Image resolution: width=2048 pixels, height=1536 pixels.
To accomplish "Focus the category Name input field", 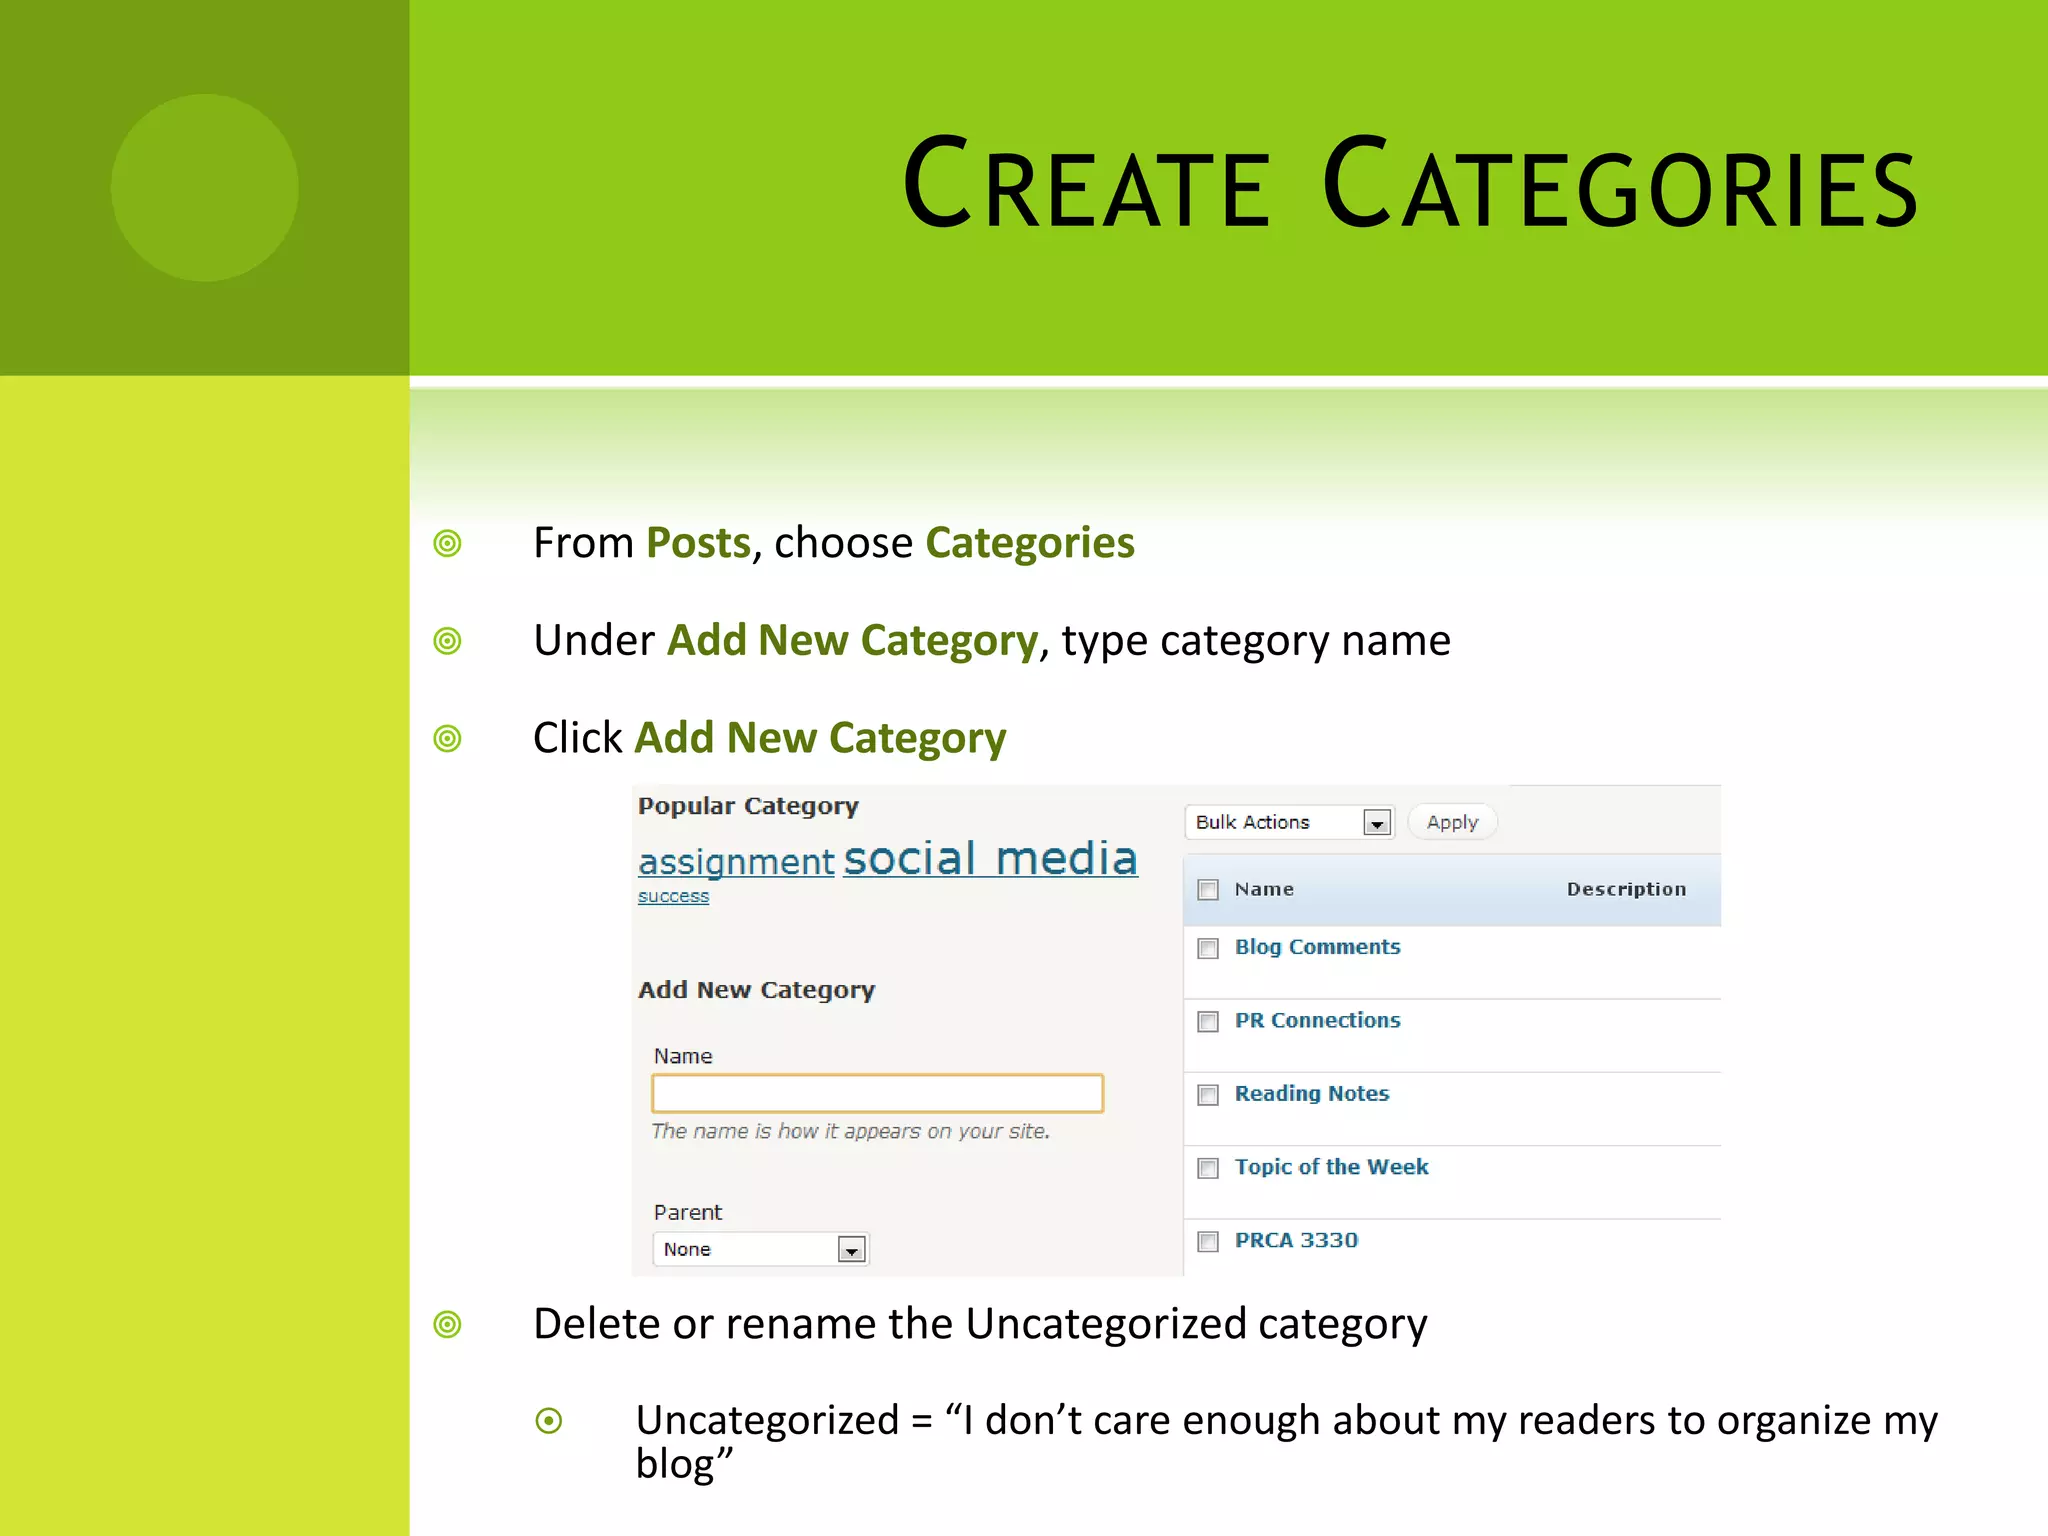I will [x=877, y=1093].
